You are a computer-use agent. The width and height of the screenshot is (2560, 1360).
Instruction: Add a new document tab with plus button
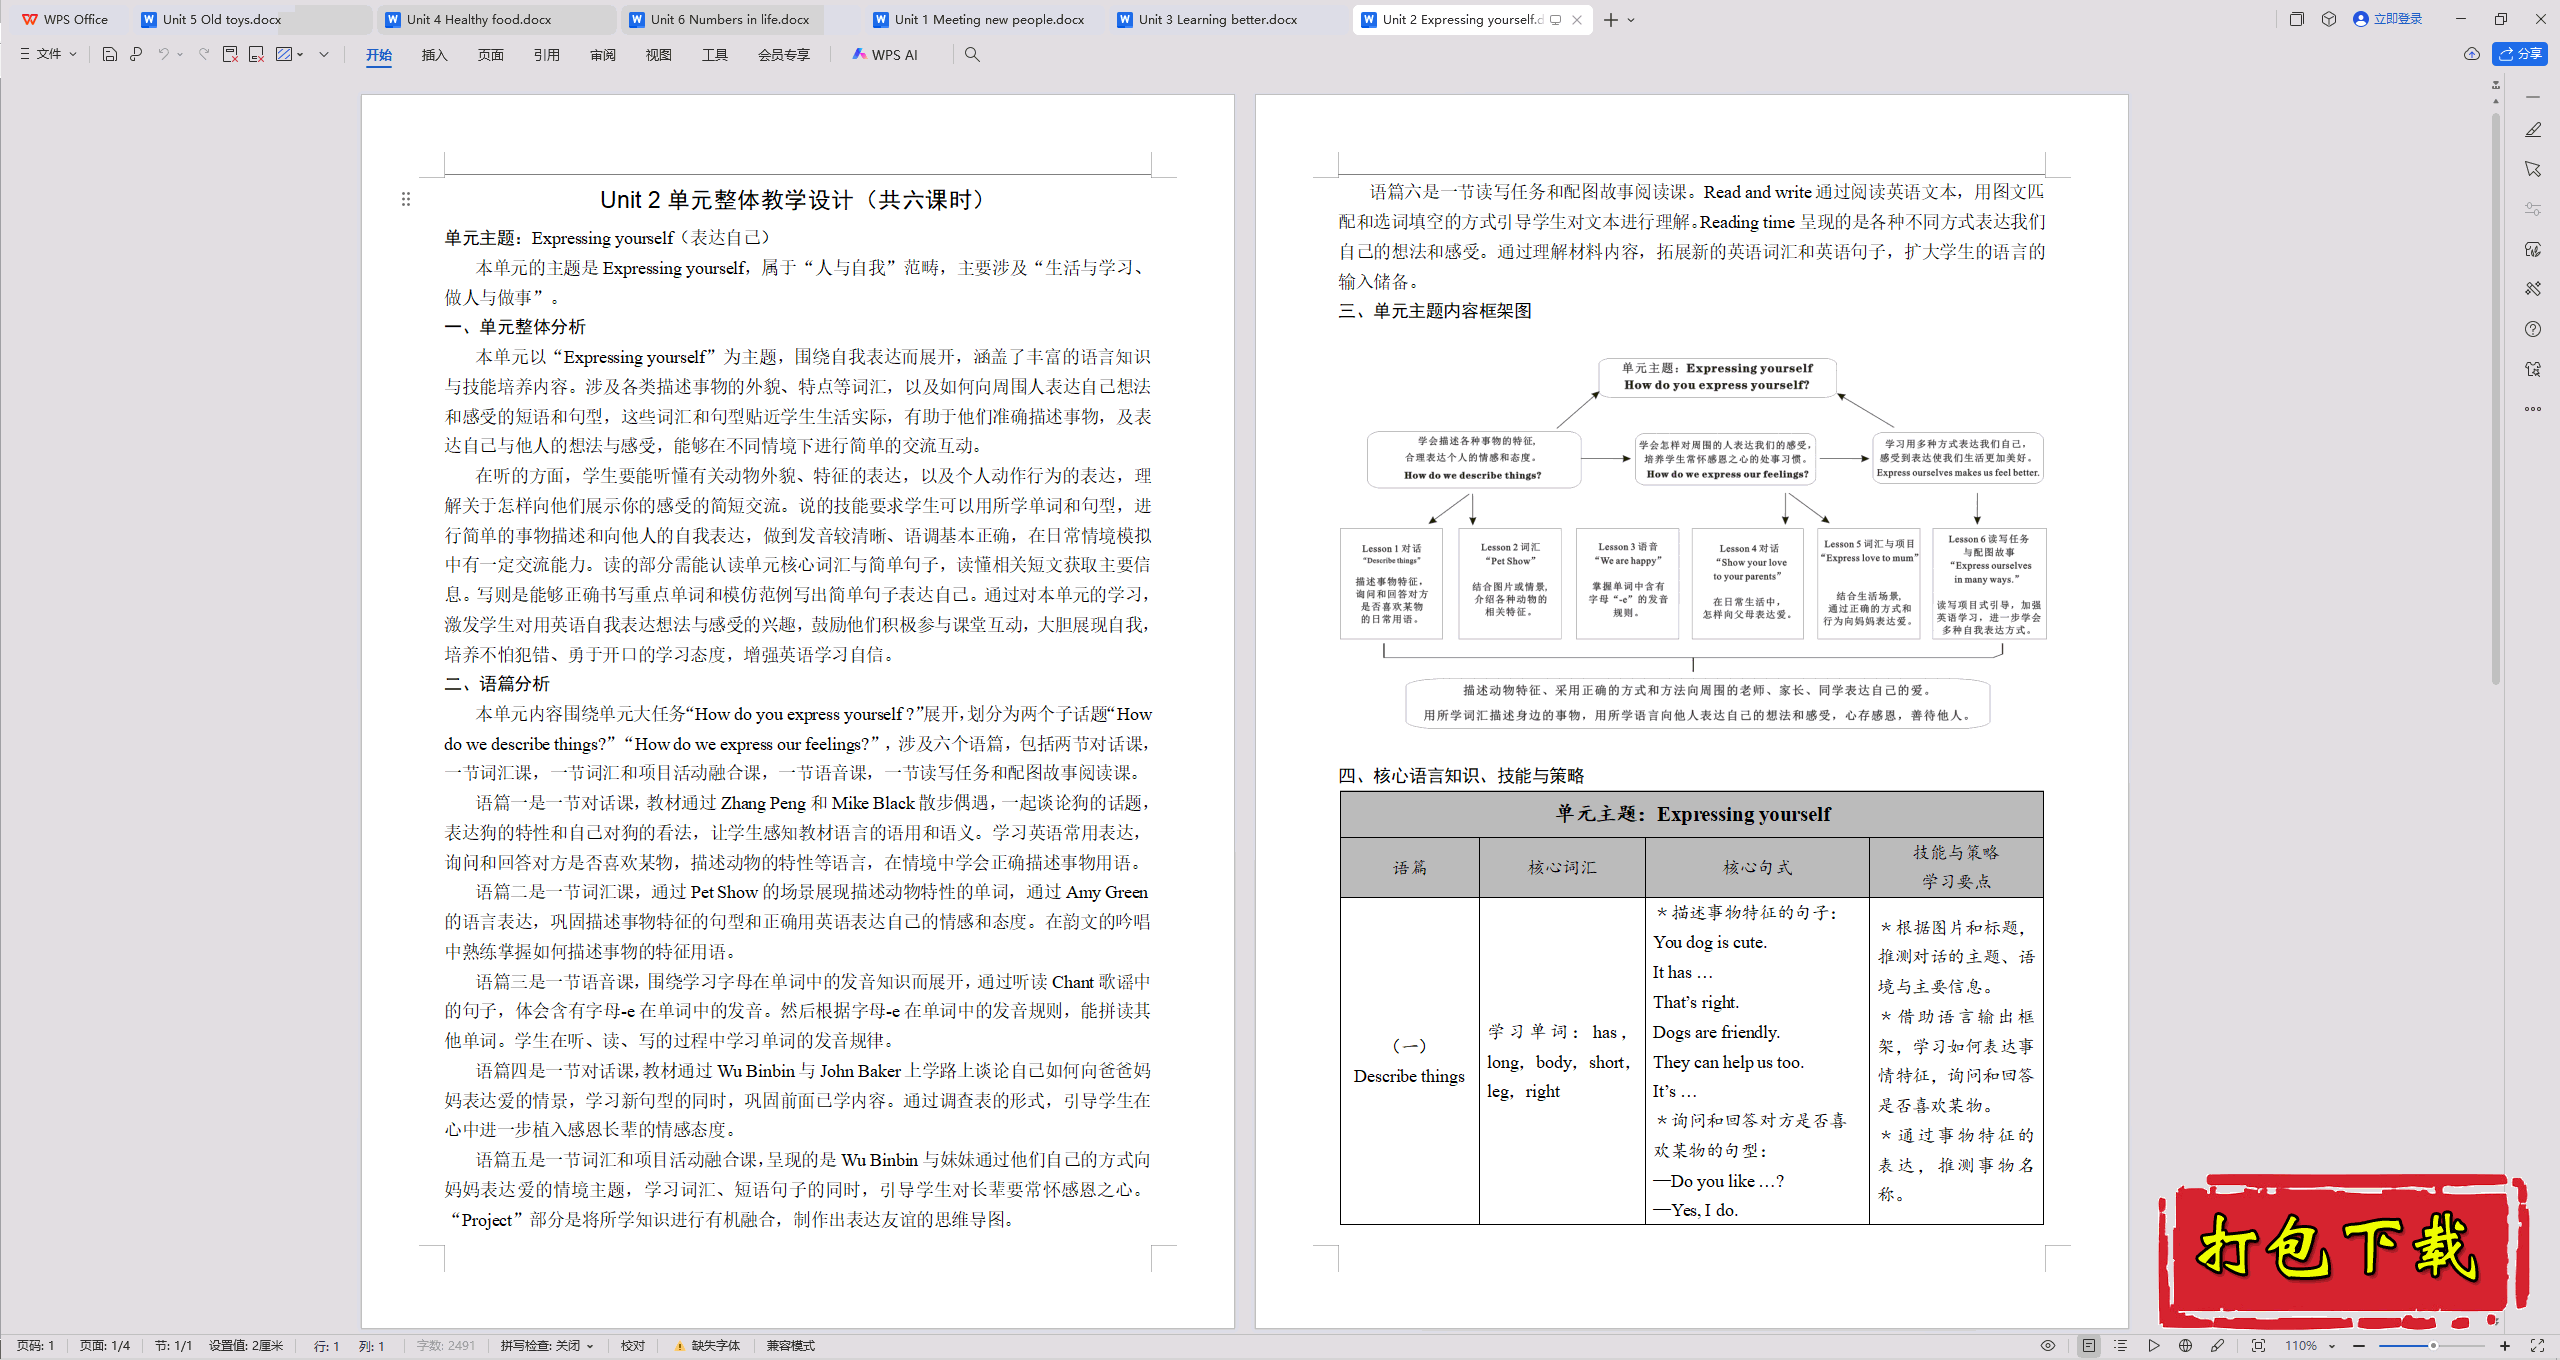tap(1610, 19)
